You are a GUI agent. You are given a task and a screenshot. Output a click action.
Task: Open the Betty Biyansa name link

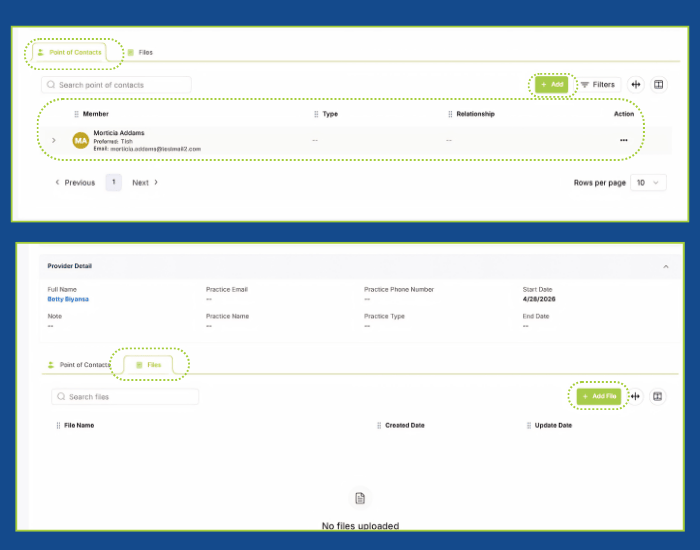click(x=68, y=299)
